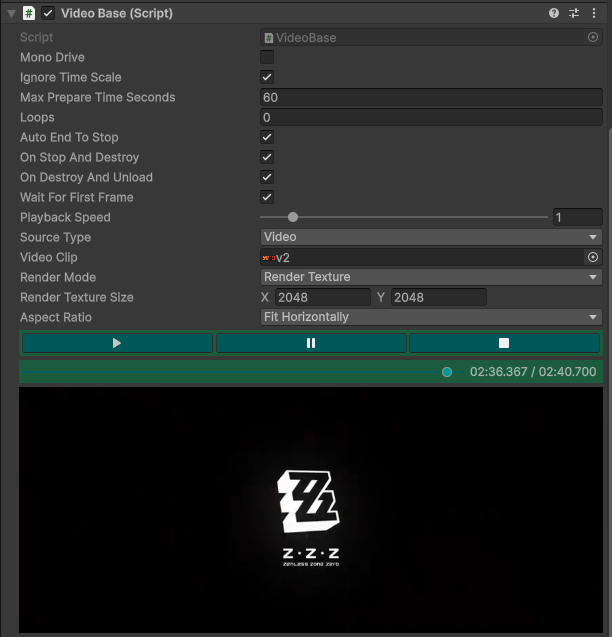Click the Render Texture Size Y field
This screenshot has height=637, width=612.
point(438,297)
